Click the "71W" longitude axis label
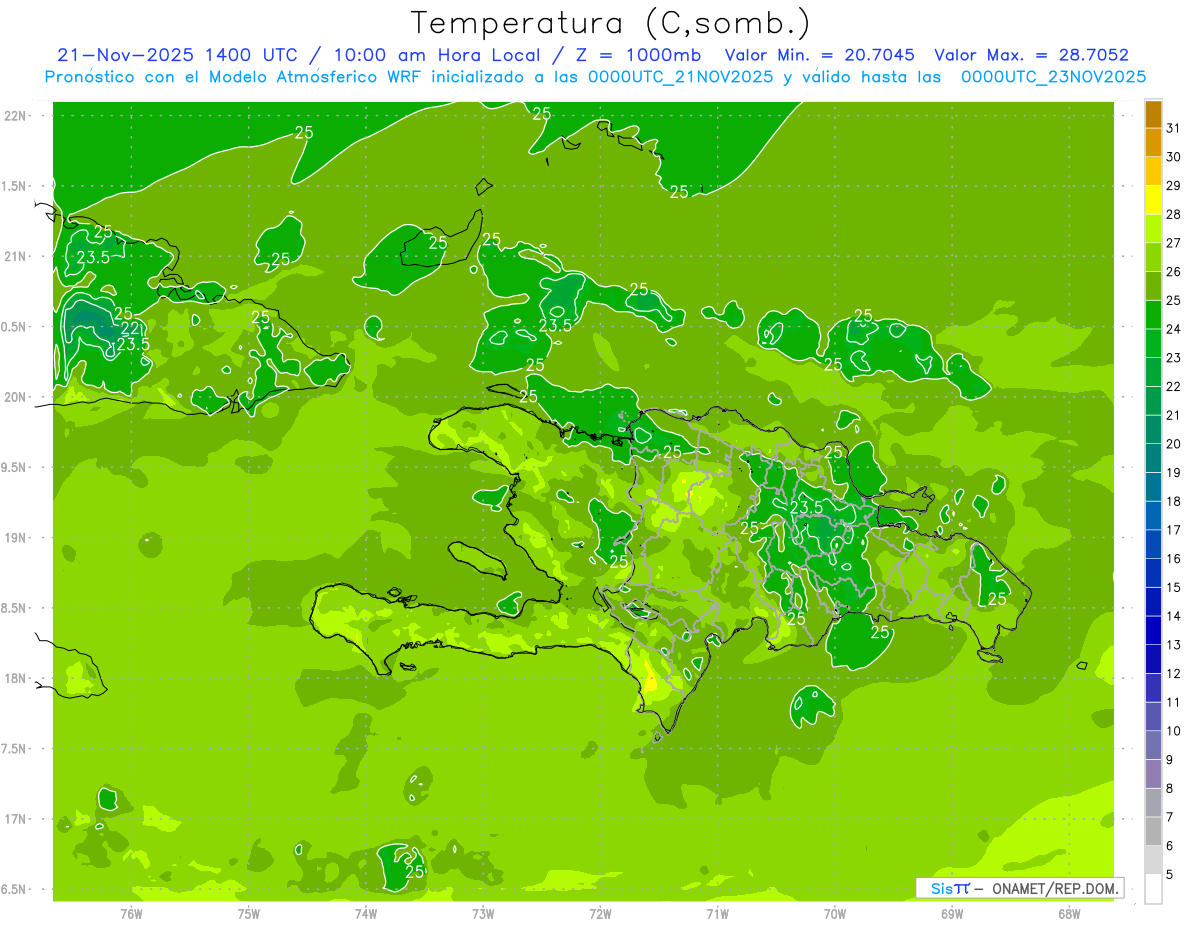The height and width of the screenshot is (927, 1200). pos(717,914)
